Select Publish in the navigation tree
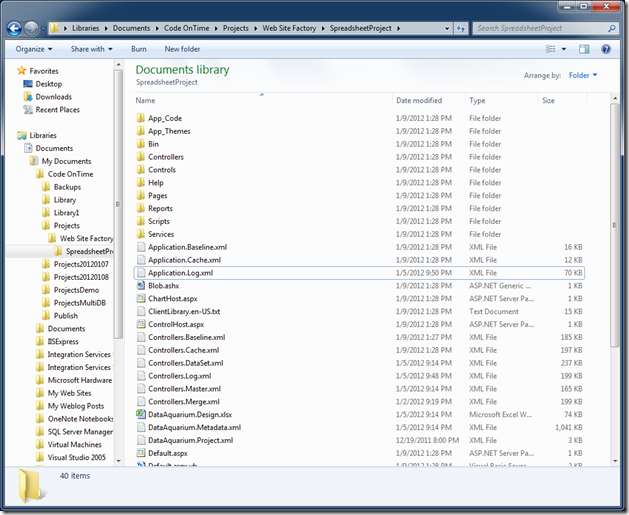Image resolution: width=629 pixels, height=515 pixels. point(66,316)
